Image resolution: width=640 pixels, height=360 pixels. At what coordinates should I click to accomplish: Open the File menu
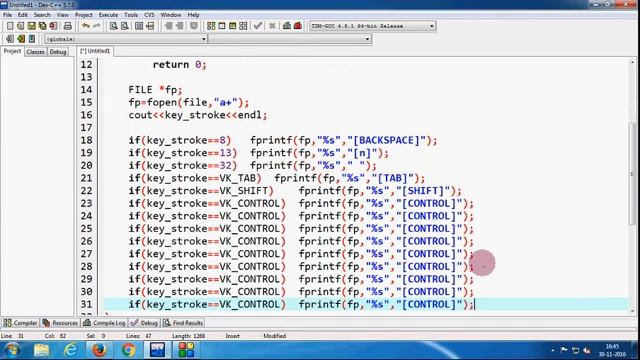pos(7,15)
